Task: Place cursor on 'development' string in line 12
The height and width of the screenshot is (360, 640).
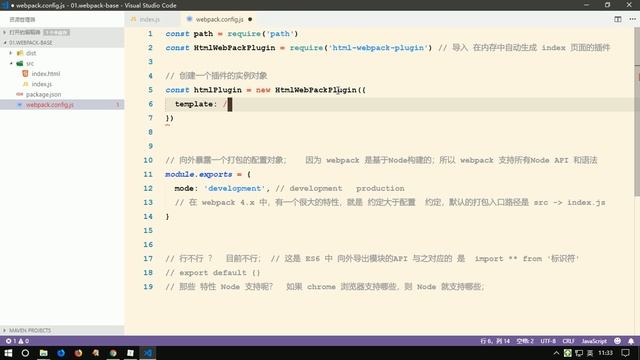Action: [x=234, y=188]
